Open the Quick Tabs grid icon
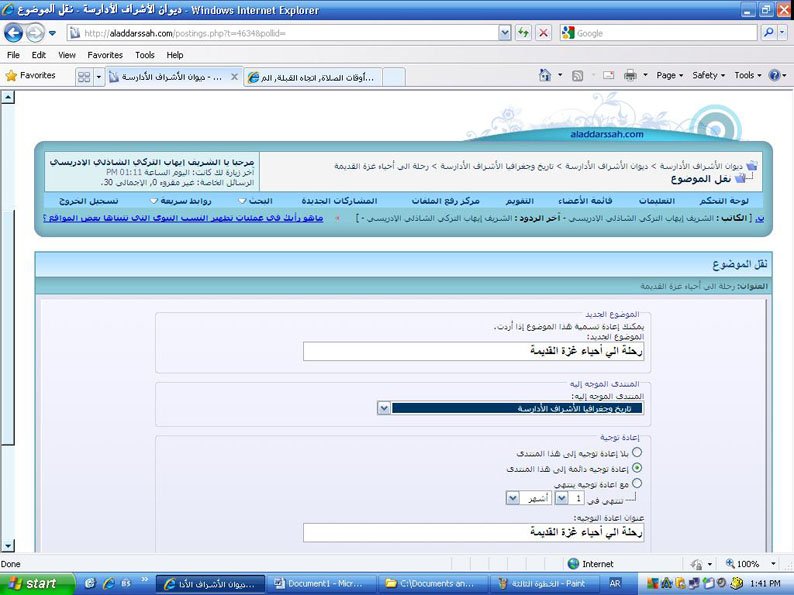This screenshot has width=794, height=595. point(84,76)
